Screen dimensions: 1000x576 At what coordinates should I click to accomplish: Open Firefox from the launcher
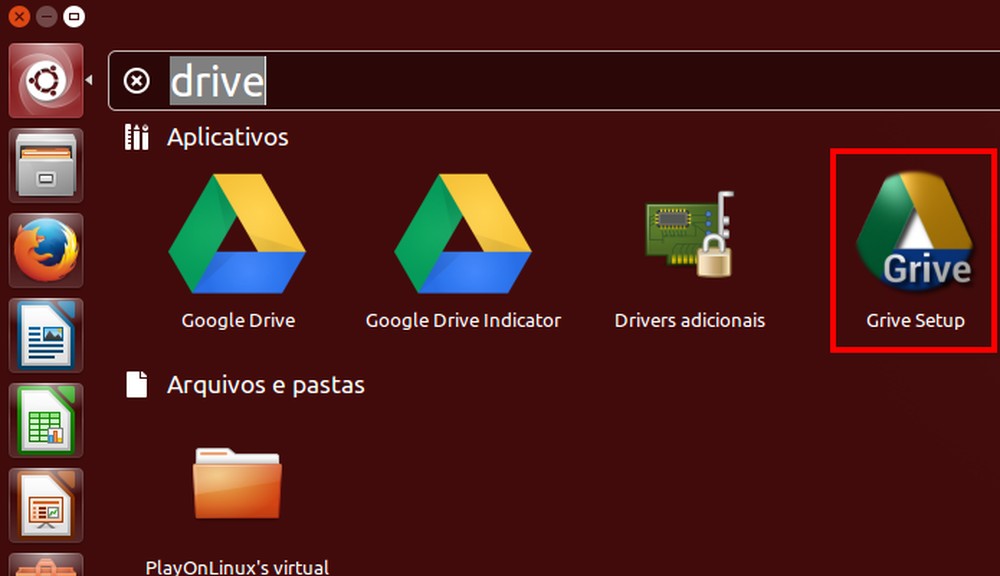tap(46, 250)
